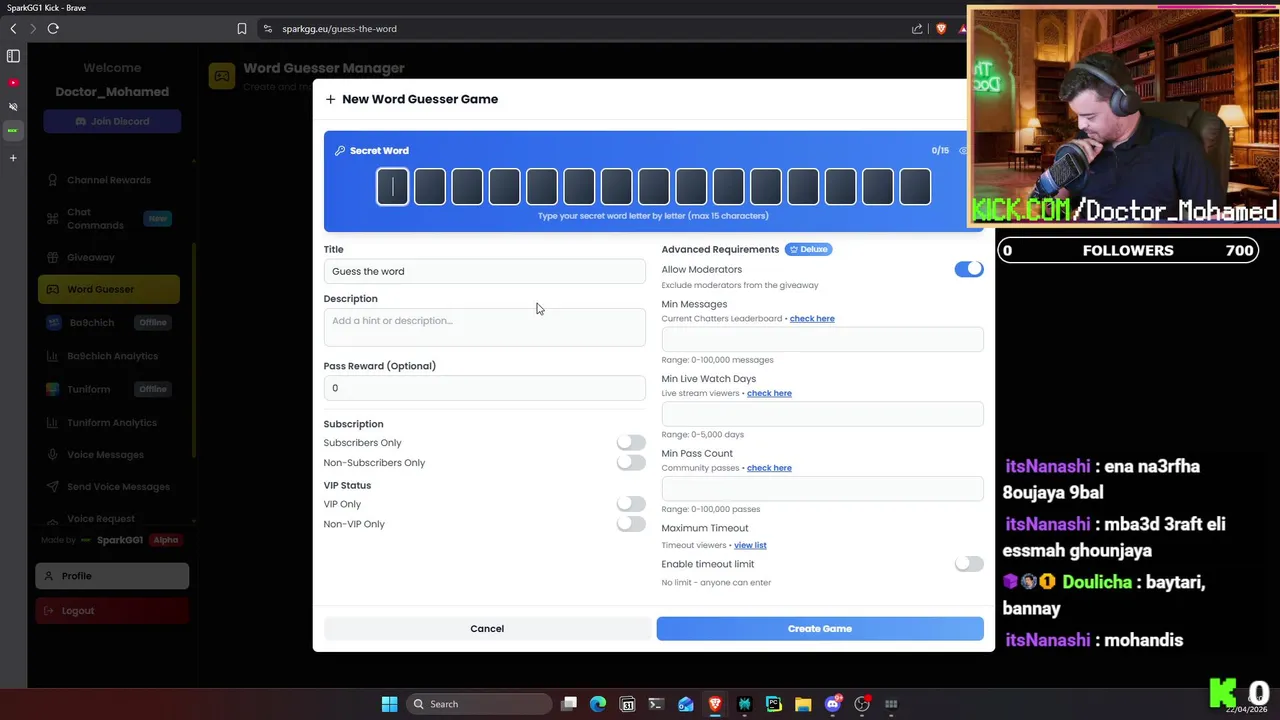Open 'check here' link under Min Pass Count

(x=769, y=468)
